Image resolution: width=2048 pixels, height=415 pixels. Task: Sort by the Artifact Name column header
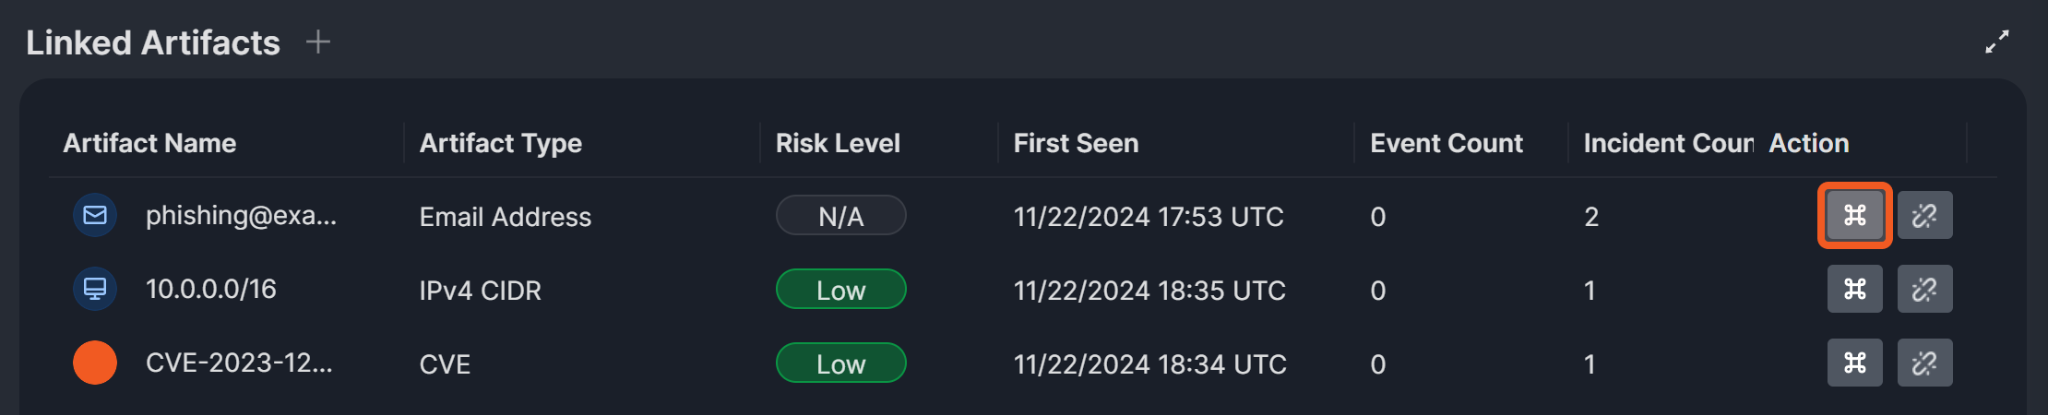pyautogui.click(x=150, y=143)
